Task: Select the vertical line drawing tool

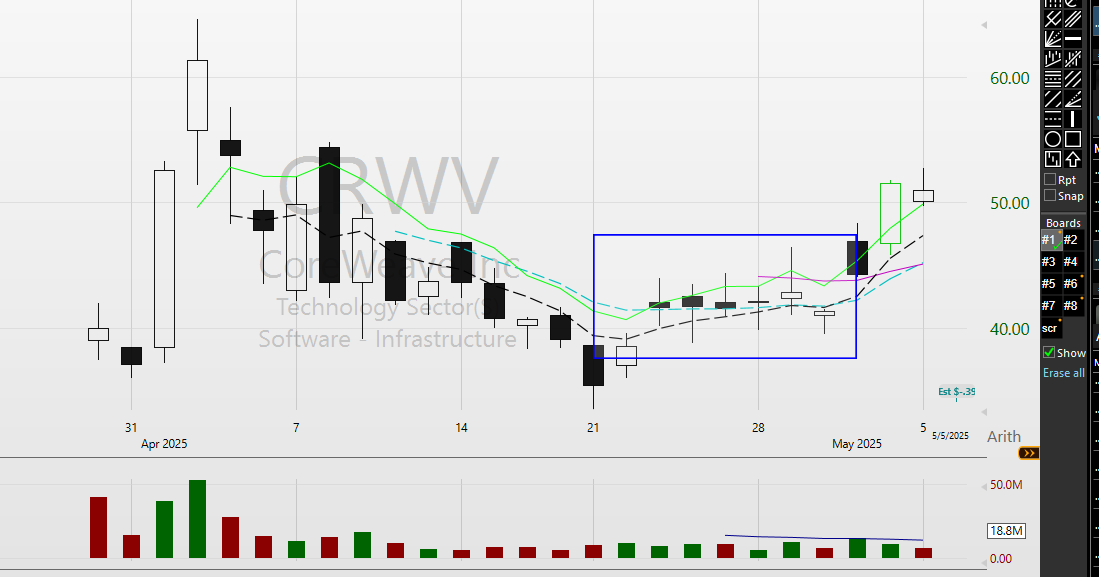Action: (1073, 118)
